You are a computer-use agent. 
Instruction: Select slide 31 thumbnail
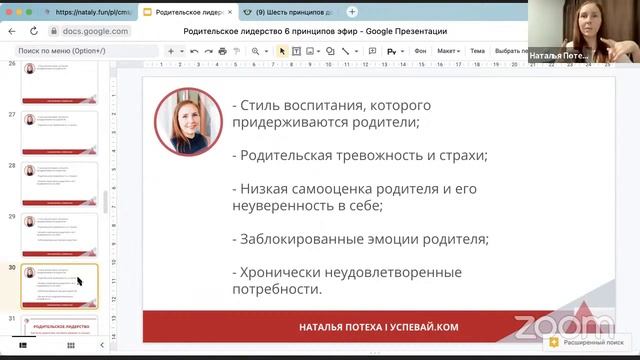click(60, 326)
